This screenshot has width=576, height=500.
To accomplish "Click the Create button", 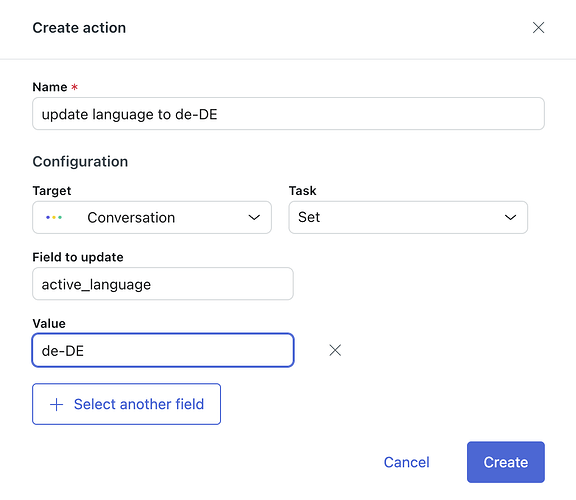I will [506, 462].
